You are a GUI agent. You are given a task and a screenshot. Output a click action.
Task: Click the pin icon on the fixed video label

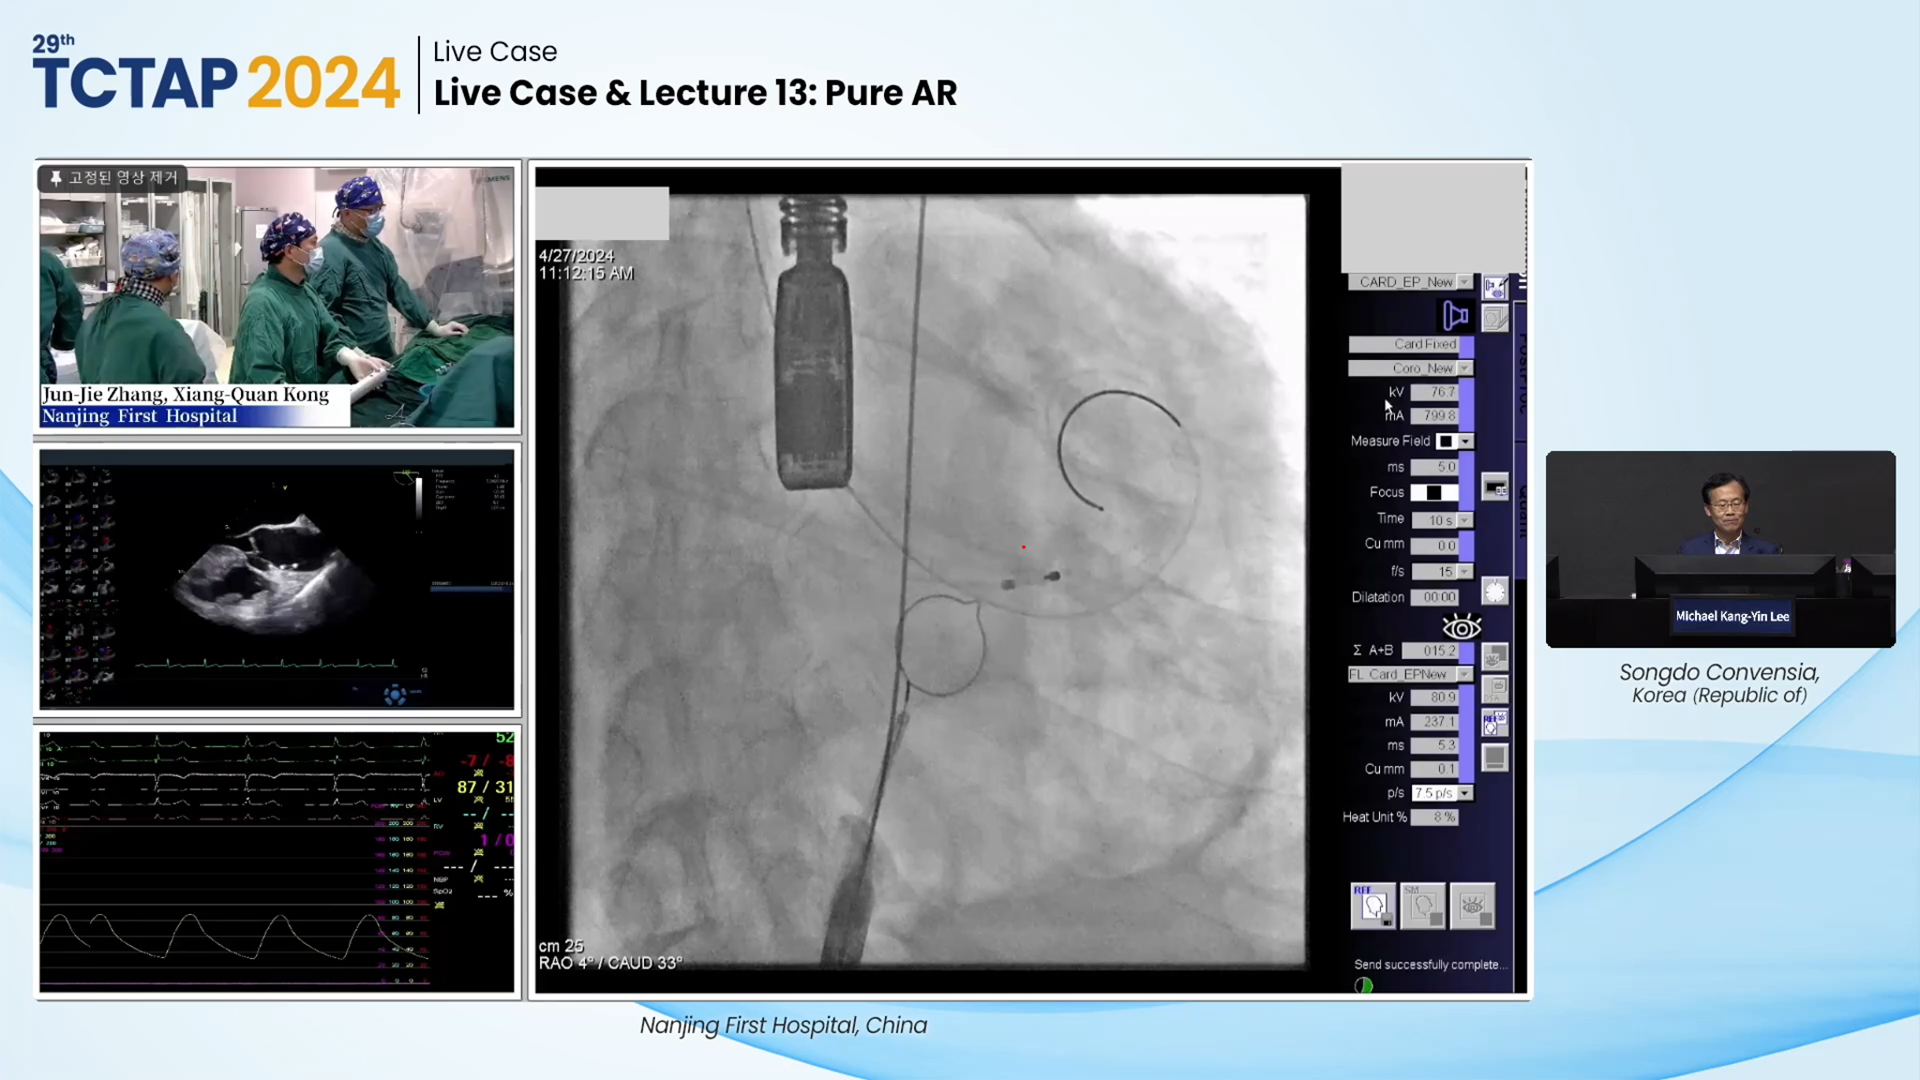pyautogui.click(x=56, y=178)
